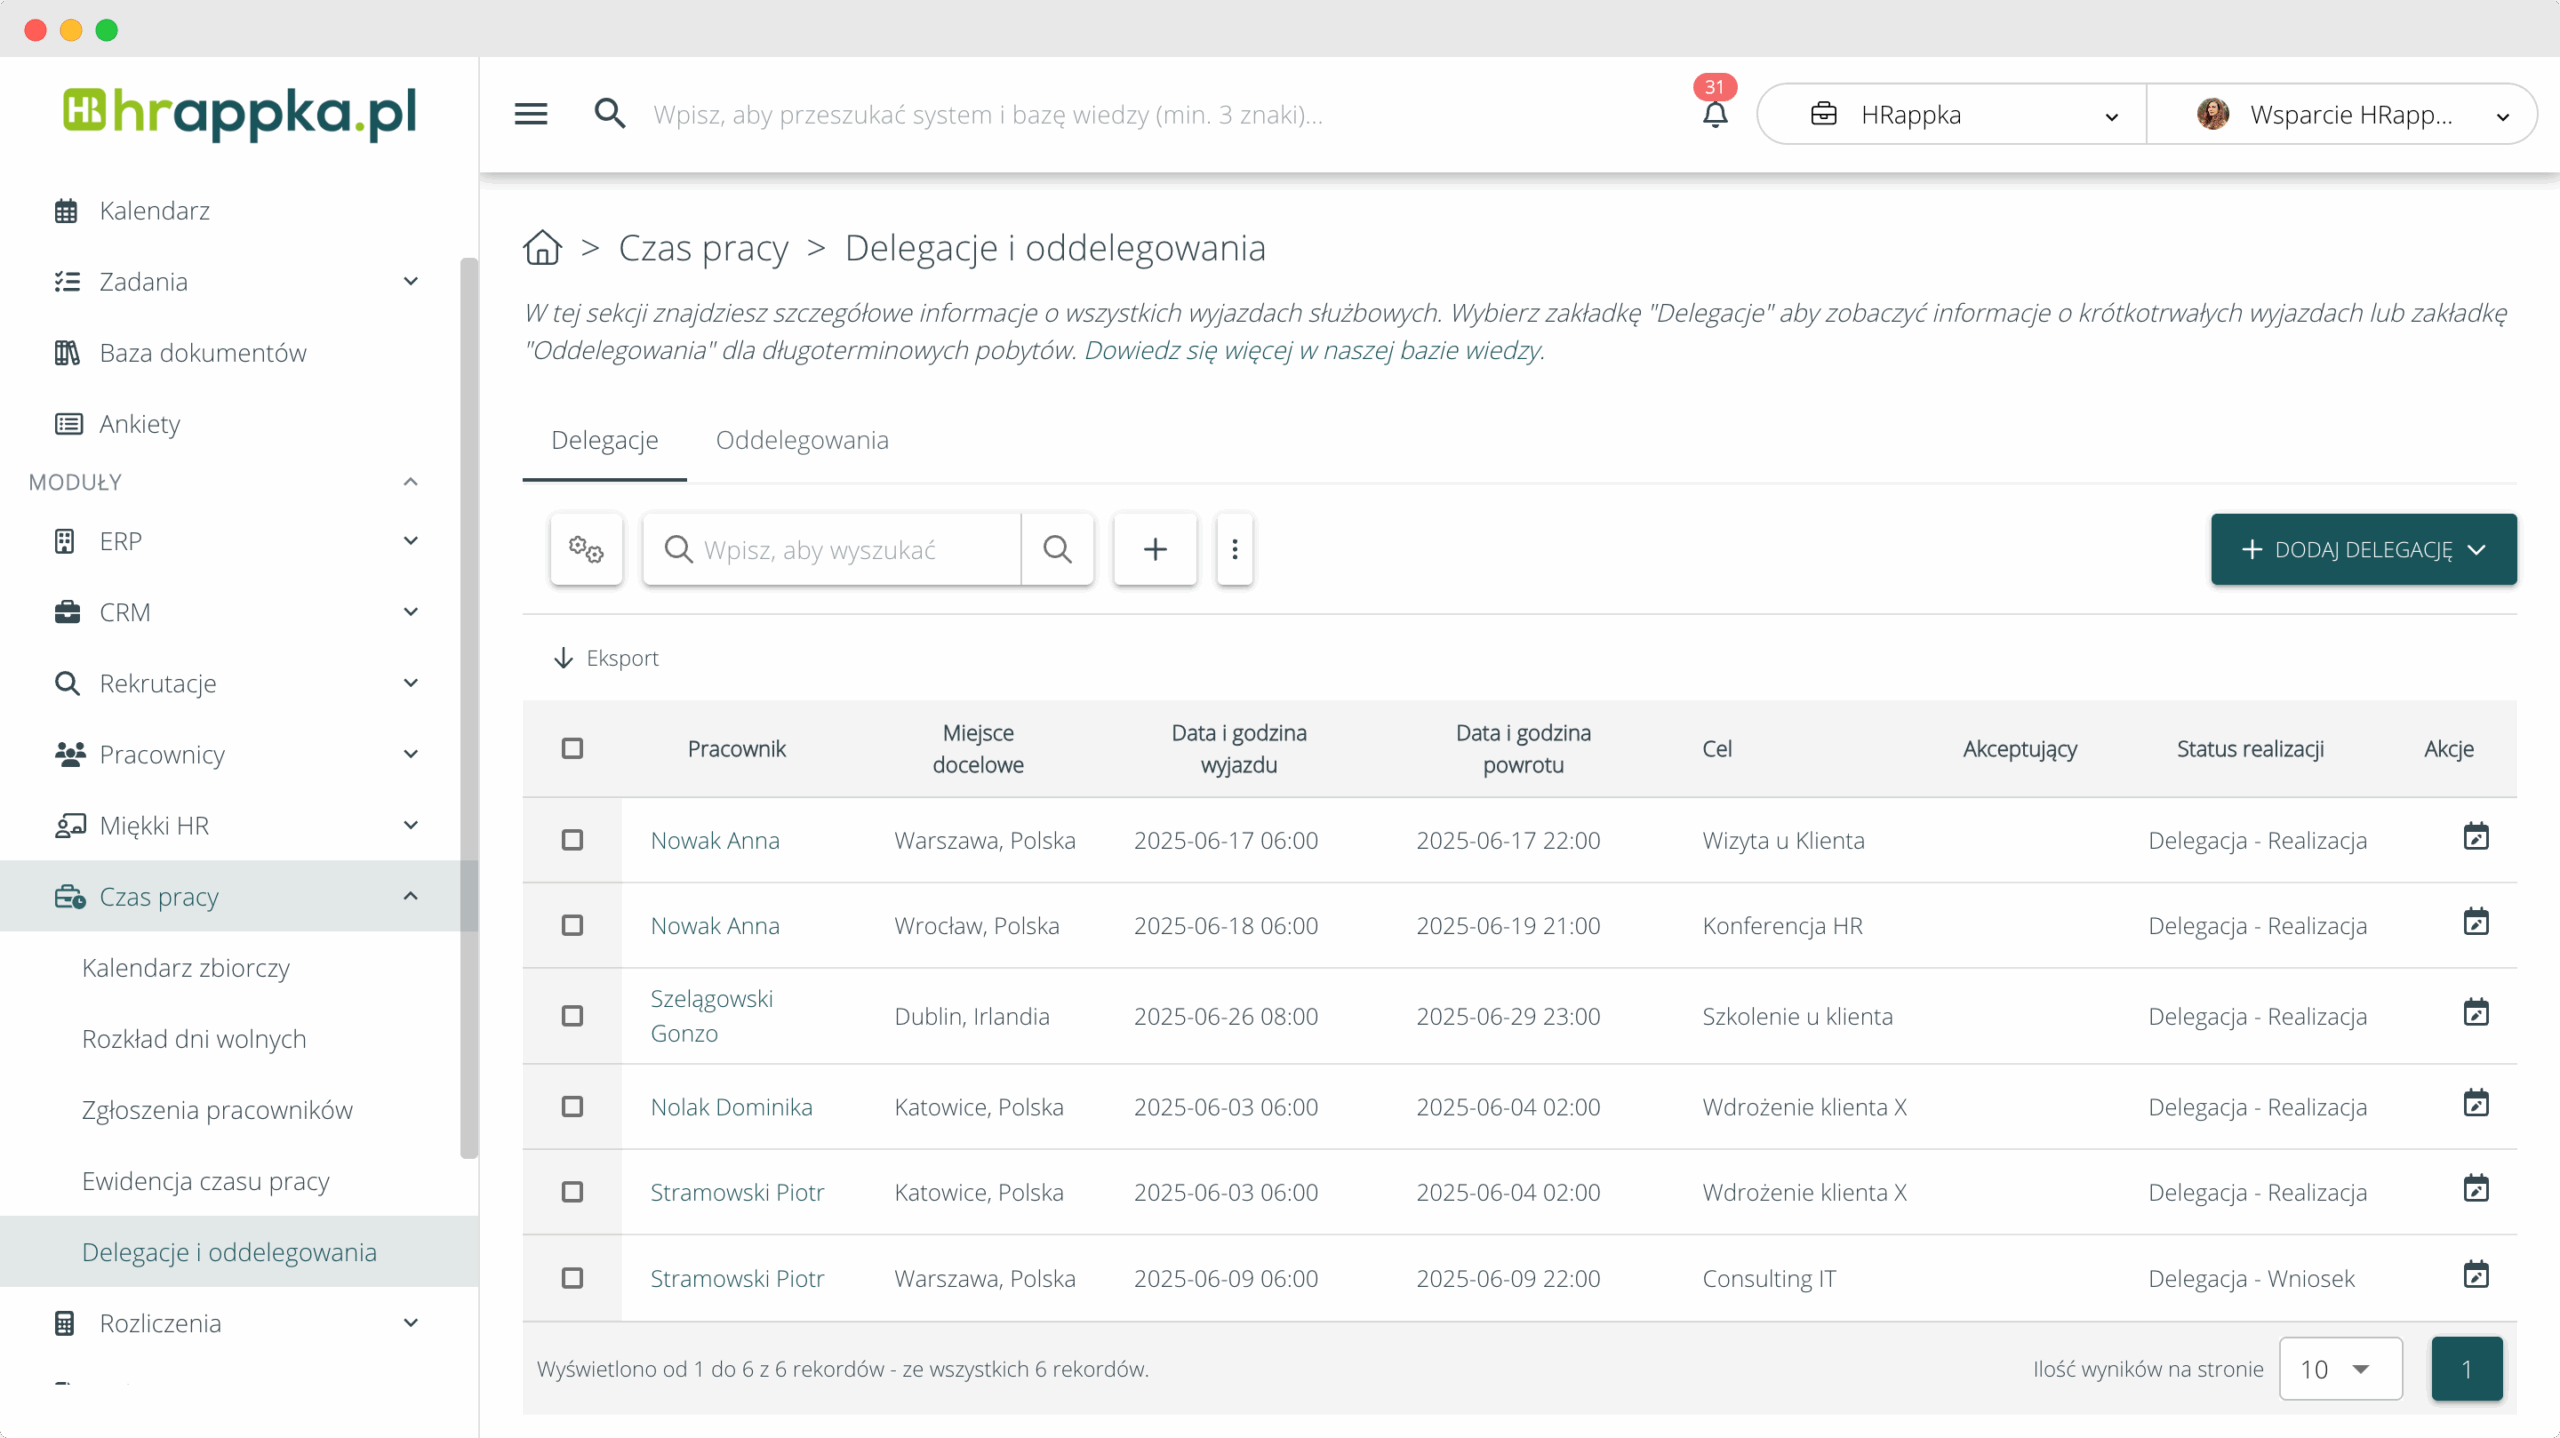The height and width of the screenshot is (1438, 2560).
Task: Check the Wrocław, Polska row checkbox
Action: tap(572, 925)
